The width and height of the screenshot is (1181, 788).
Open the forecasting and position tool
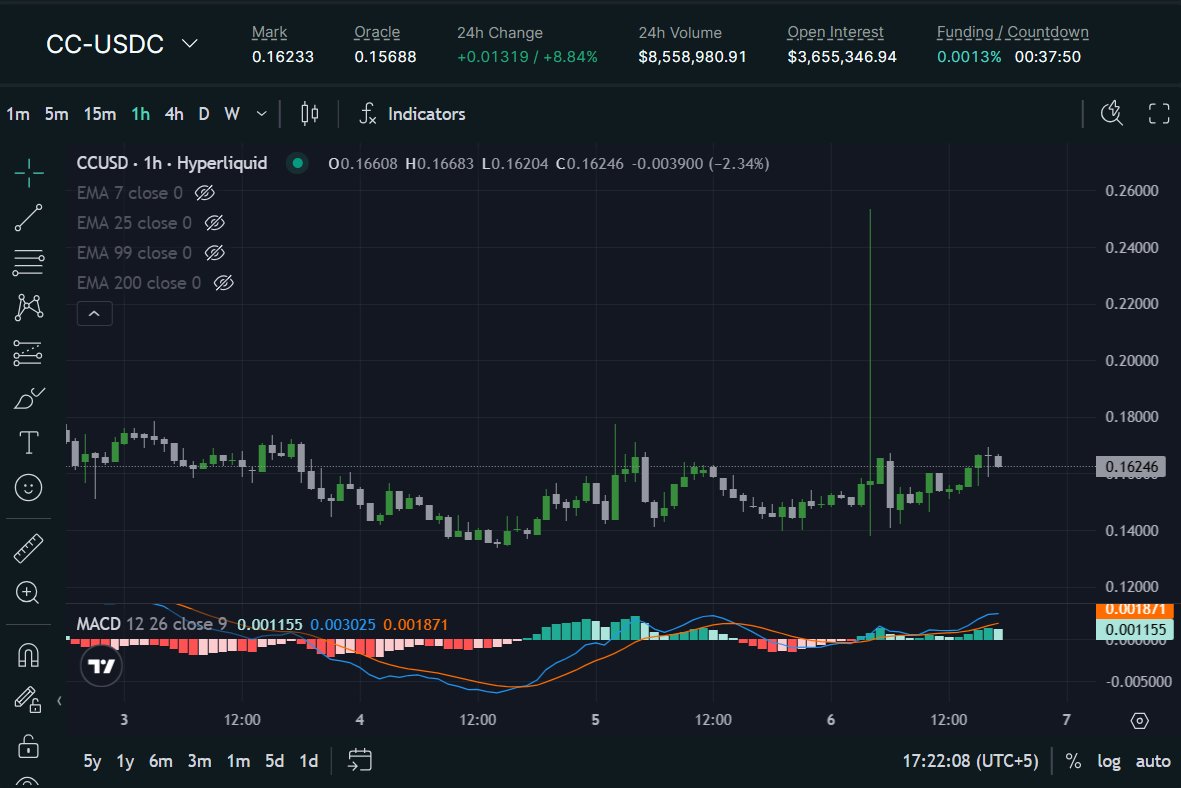pos(29,353)
